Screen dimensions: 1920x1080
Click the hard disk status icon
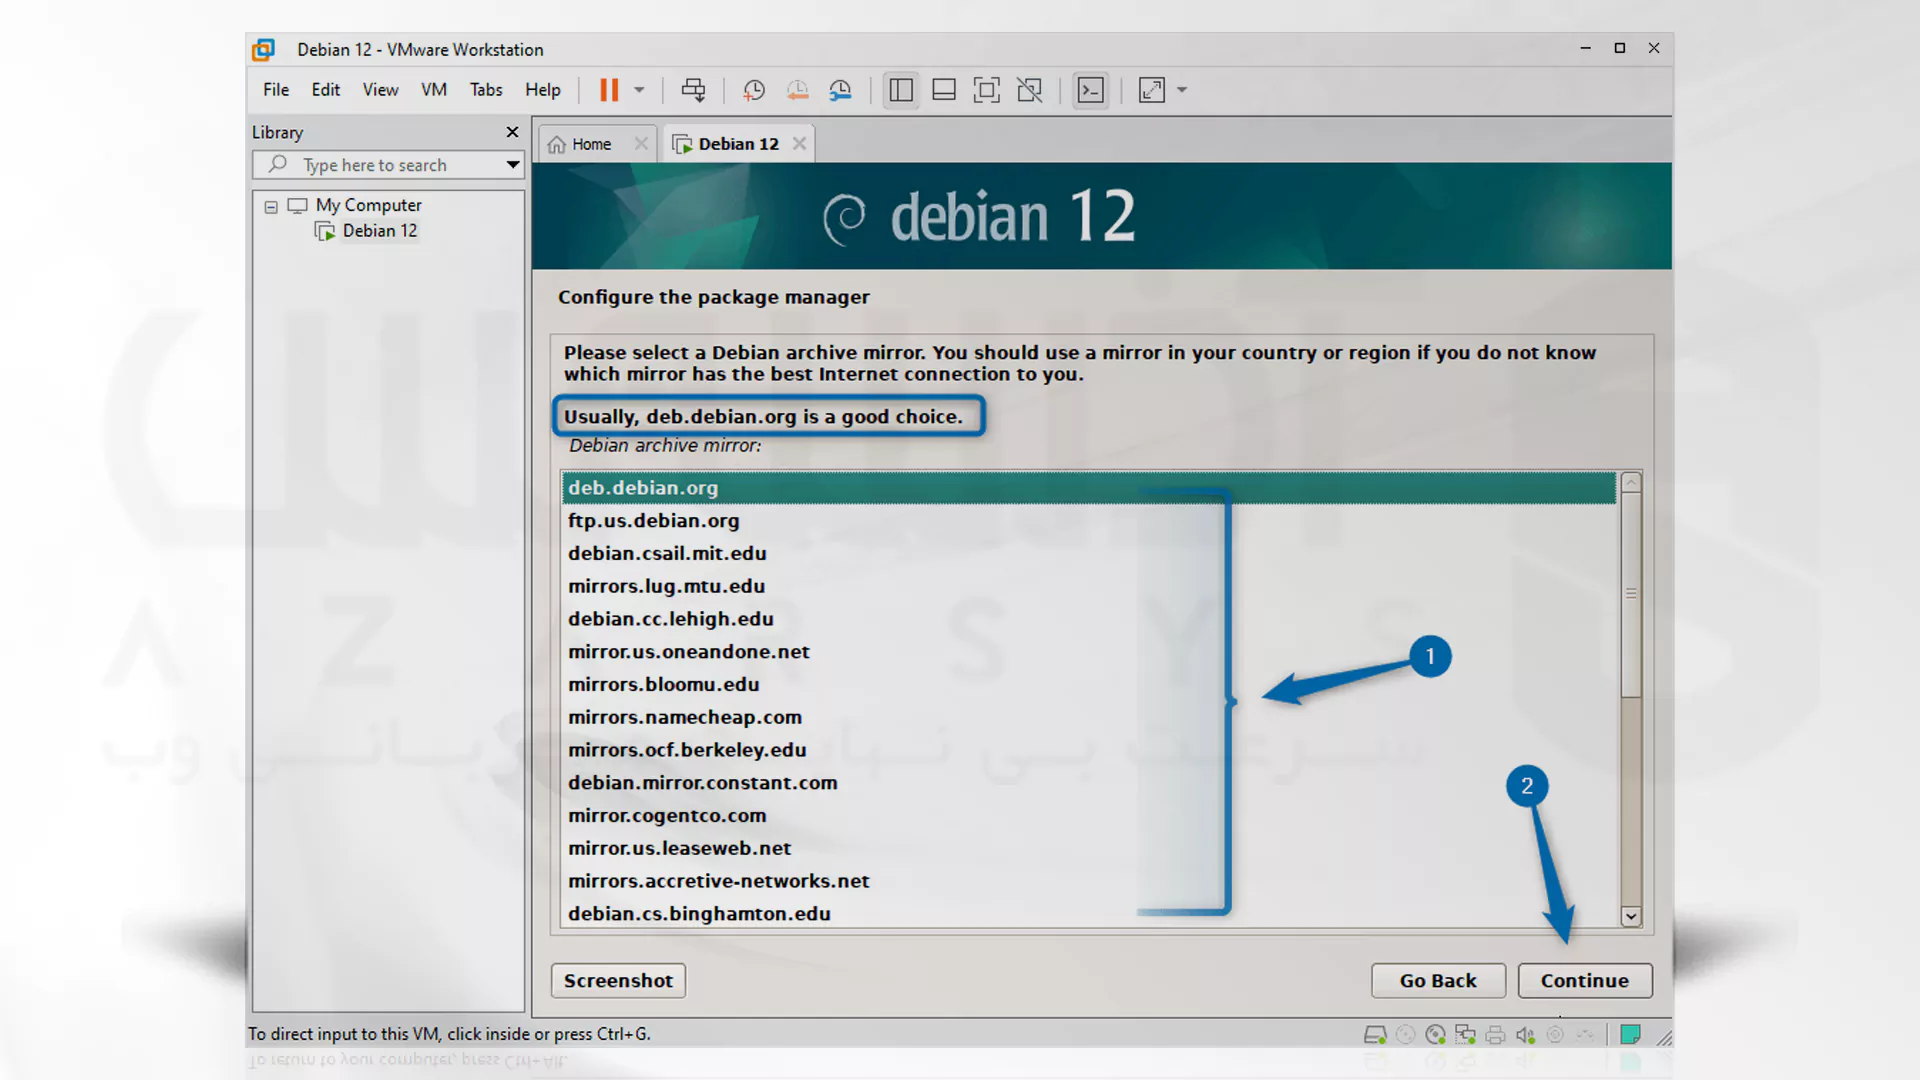[1375, 1035]
